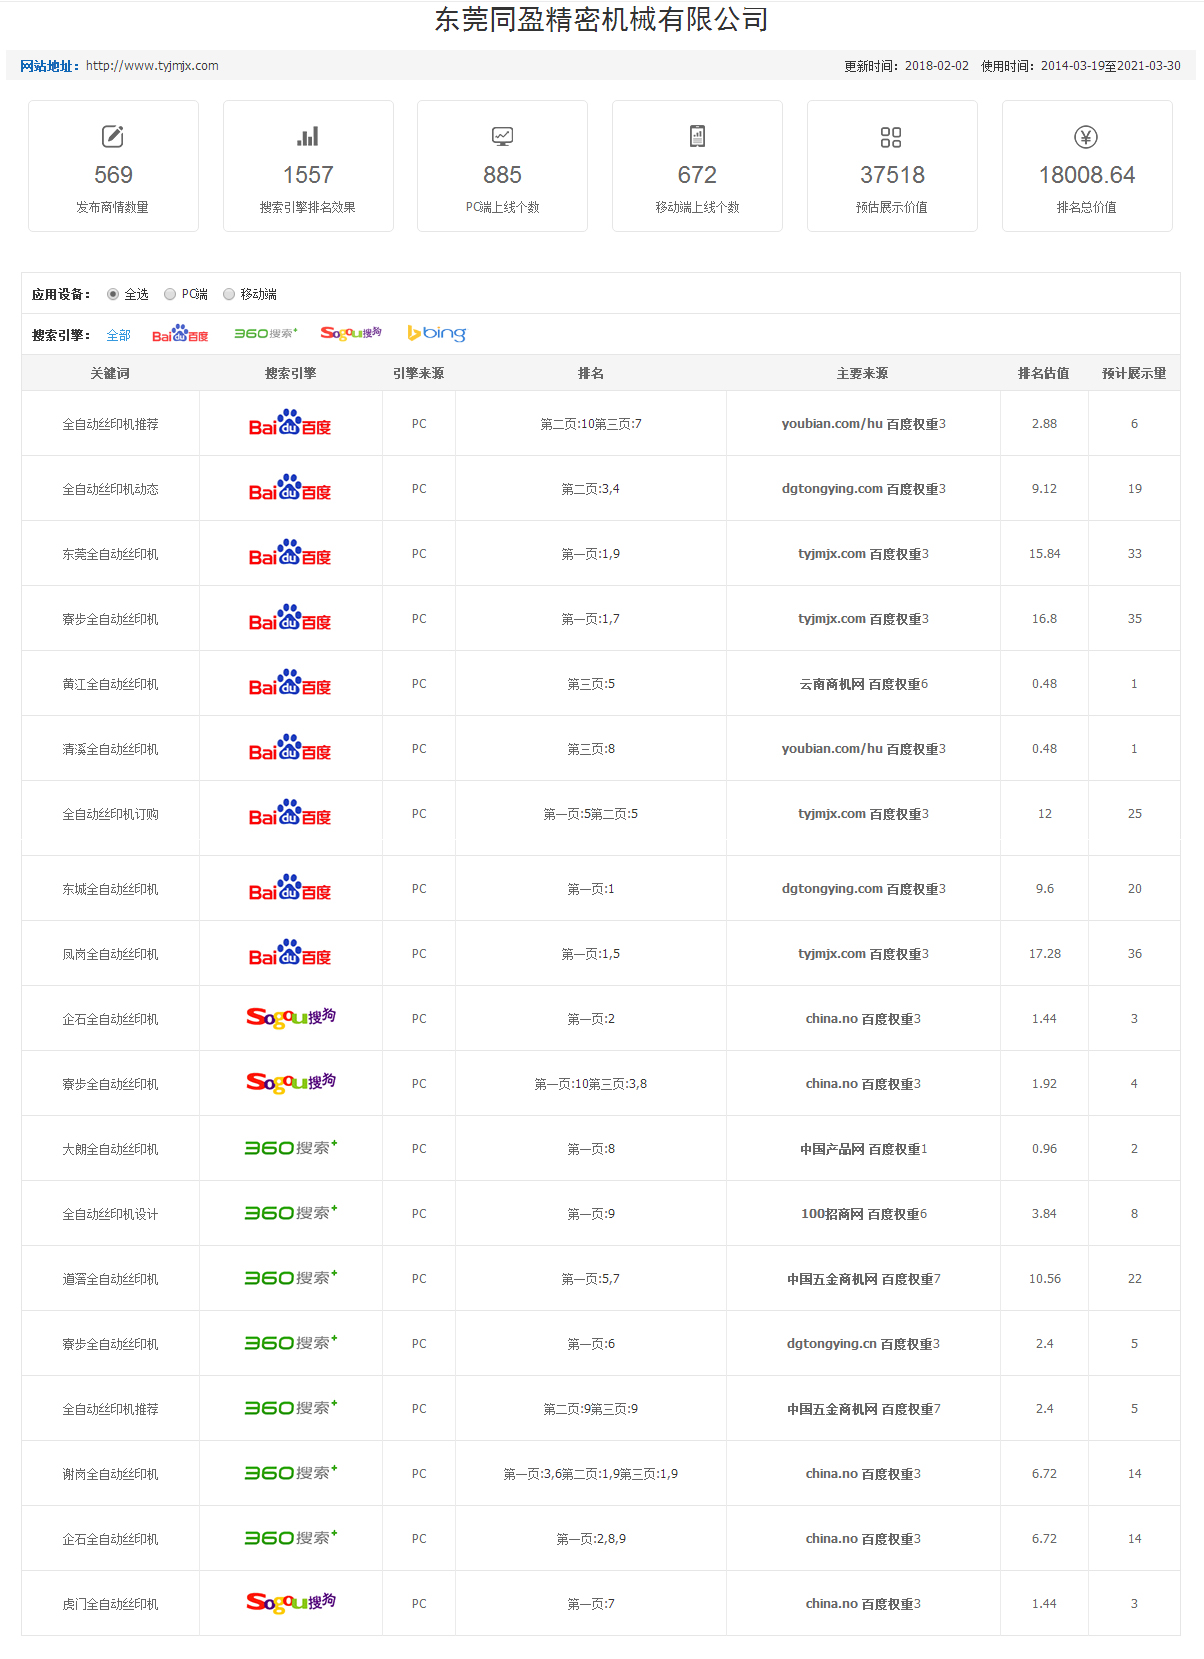1204x1659 pixels.
Task: Click Baidu logo in 清溪全自动丝印机 row
Action: 290,748
